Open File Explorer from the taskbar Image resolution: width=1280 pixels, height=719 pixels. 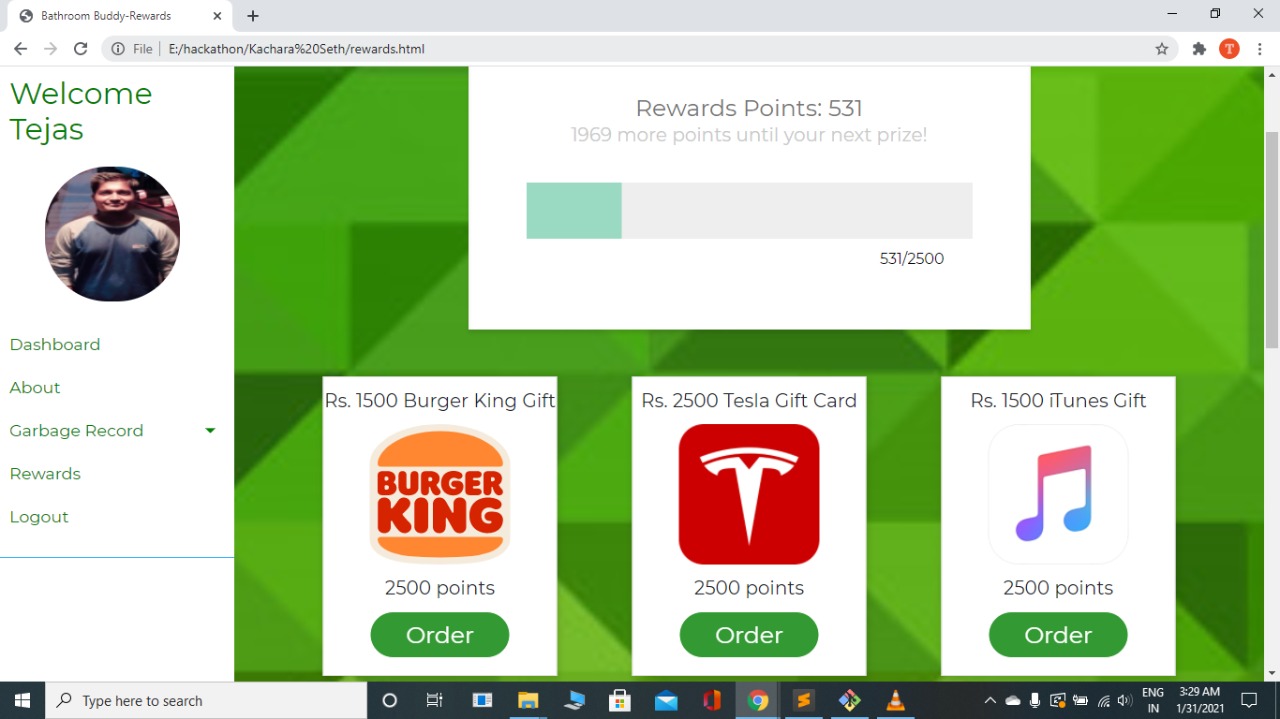(528, 700)
